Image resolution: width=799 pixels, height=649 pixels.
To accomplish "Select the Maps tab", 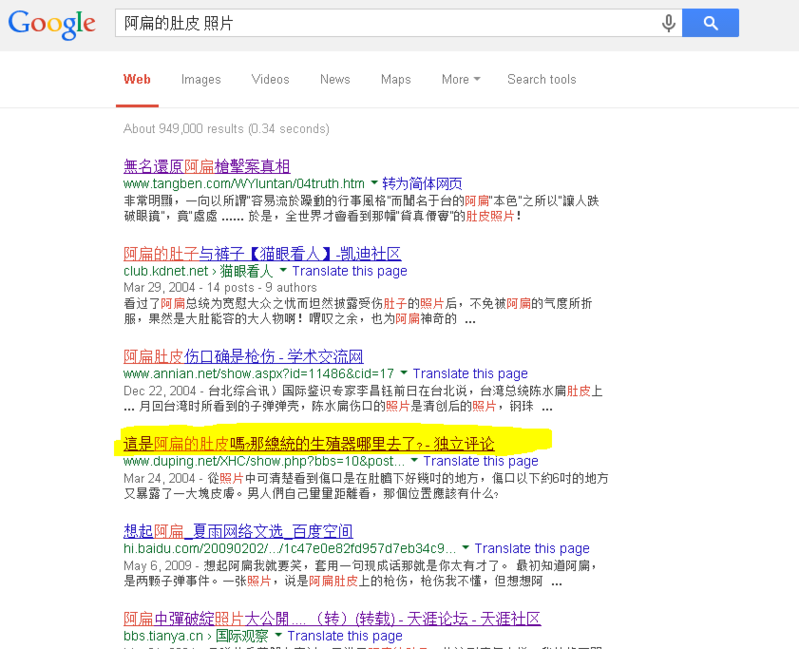I will point(396,79).
